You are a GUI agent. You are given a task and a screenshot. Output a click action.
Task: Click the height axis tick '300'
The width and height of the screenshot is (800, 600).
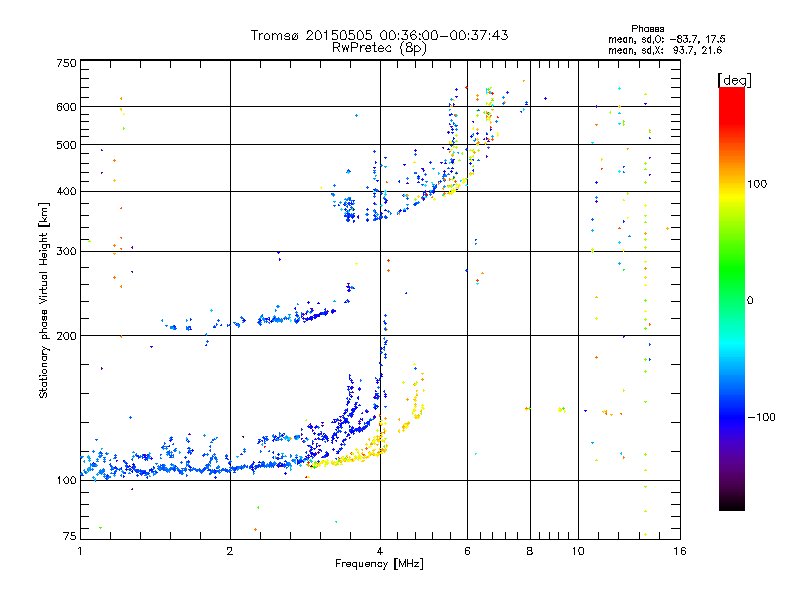pos(67,252)
